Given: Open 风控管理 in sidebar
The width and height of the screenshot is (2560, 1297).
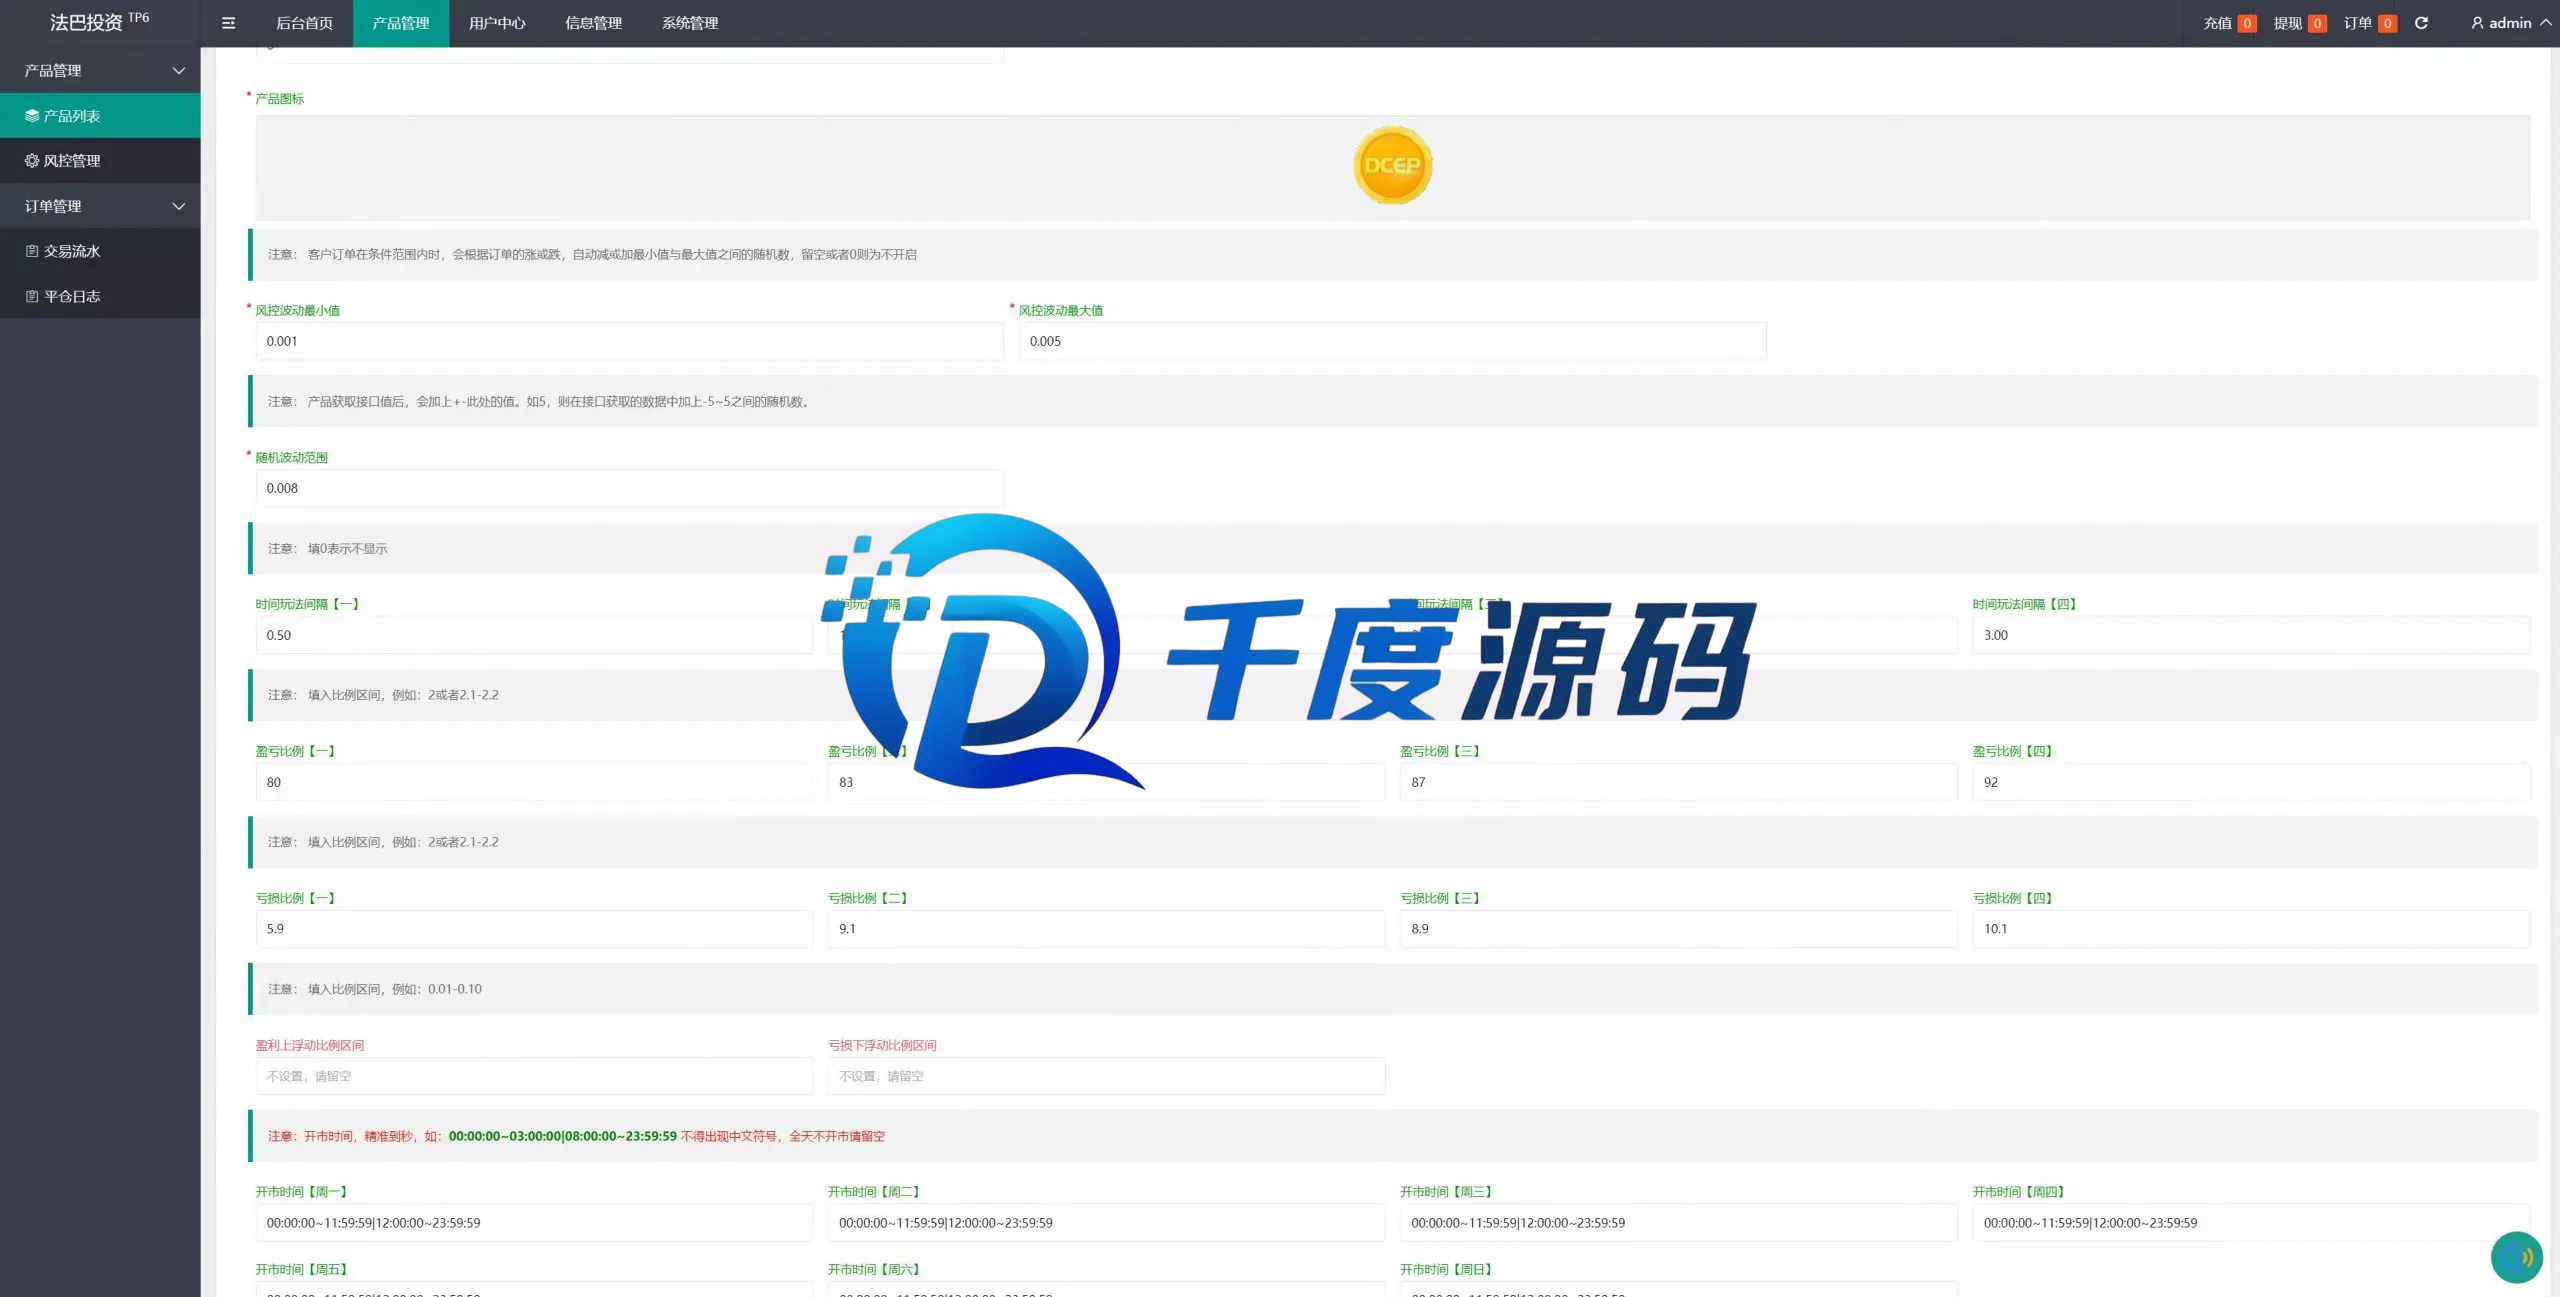Looking at the screenshot, I should pyautogui.click(x=100, y=160).
